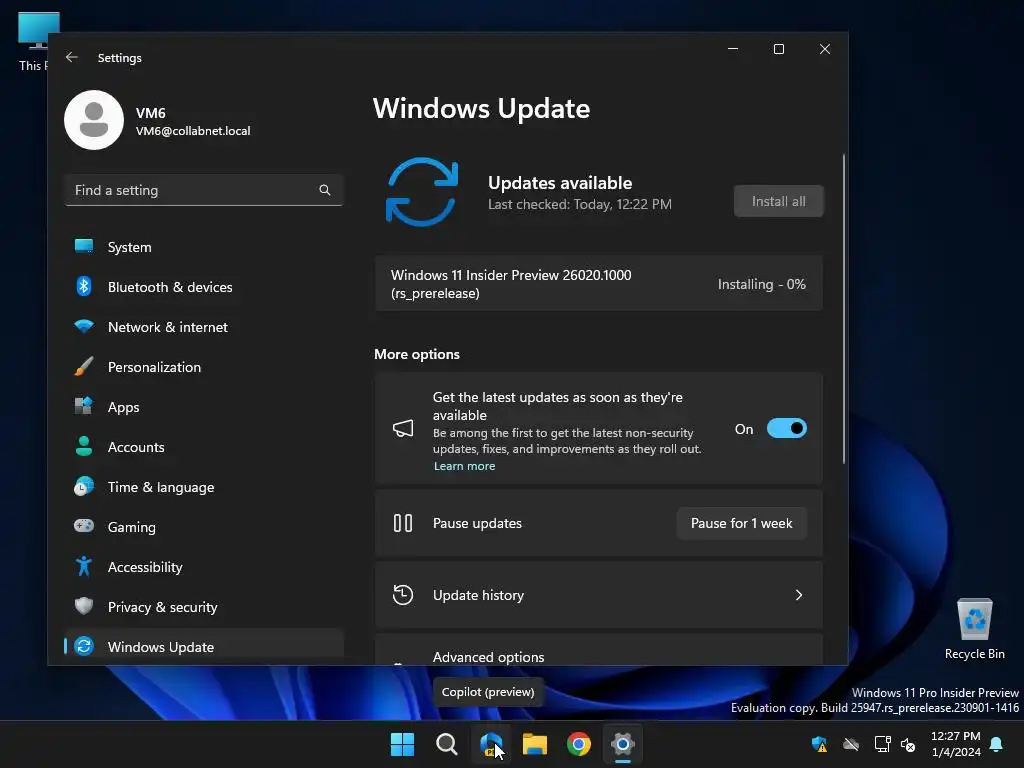1024x768 pixels.
Task: Click Pause for 1 week
Action: pyautogui.click(x=741, y=523)
